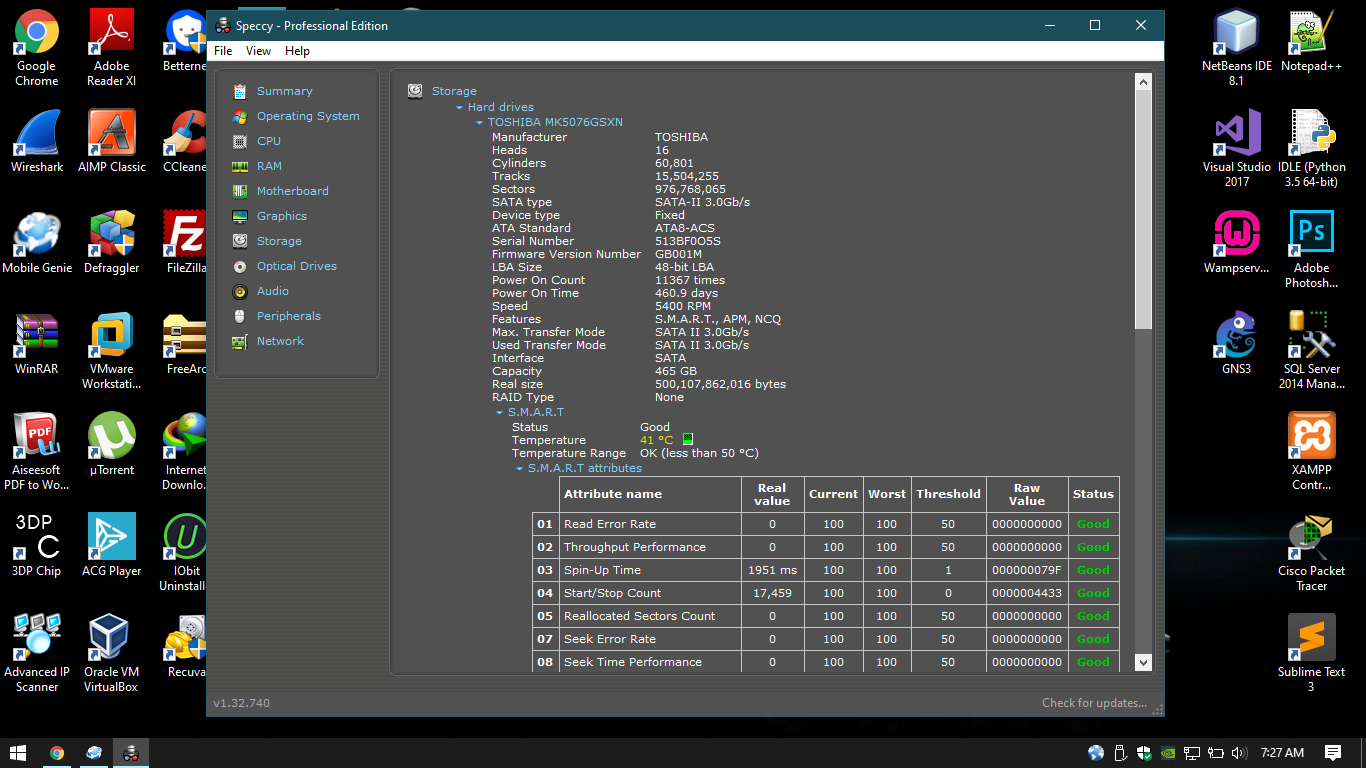Select the µTorrent desktop icon
The height and width of the screenshot is (768, 1366).
coord(112,444)
